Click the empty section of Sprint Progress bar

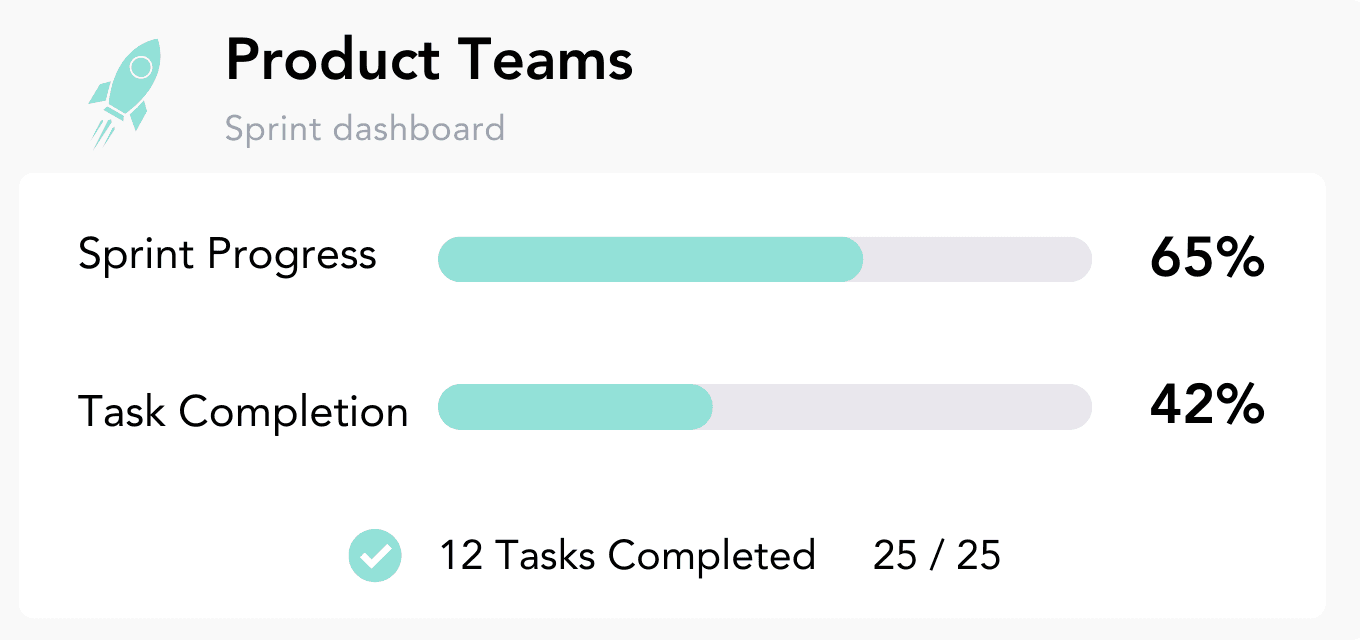click(980, 259)
